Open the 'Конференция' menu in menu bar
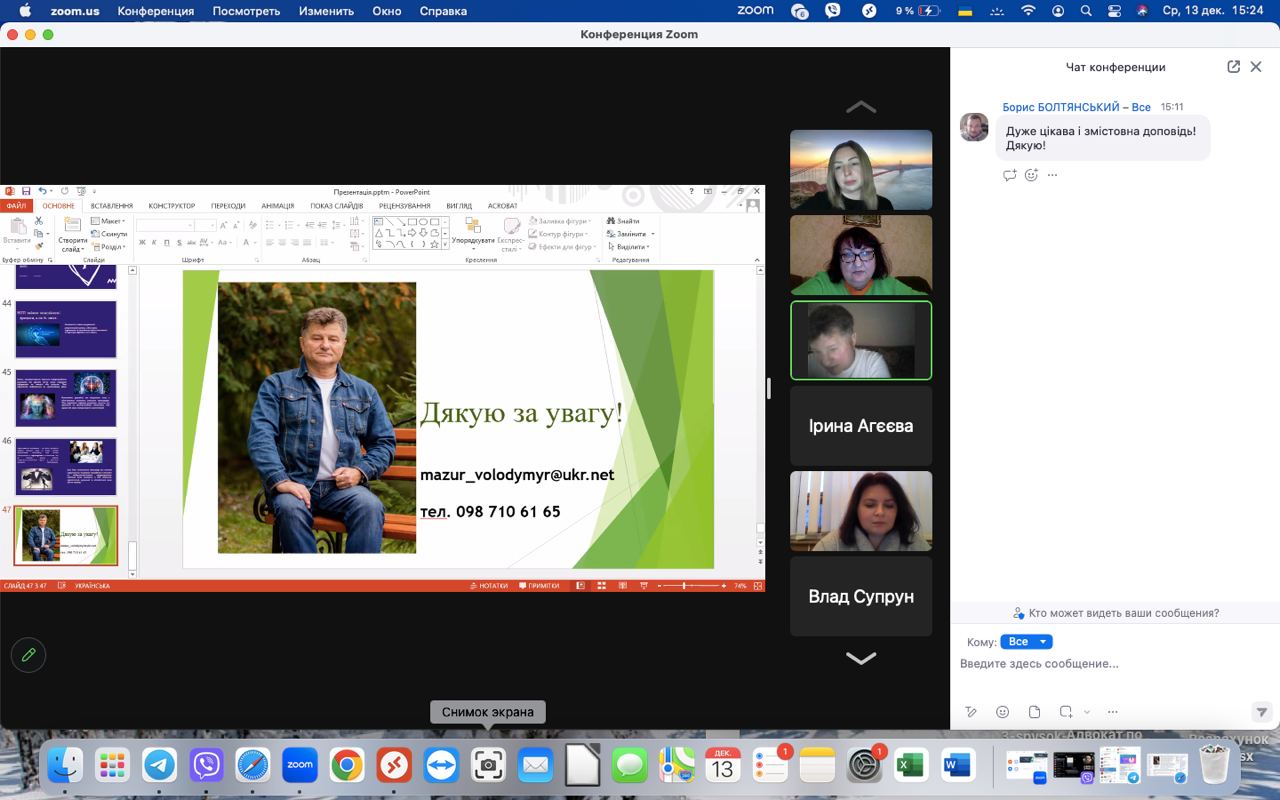The width and height of the screenshot is (1280, 800). [155, 11]
